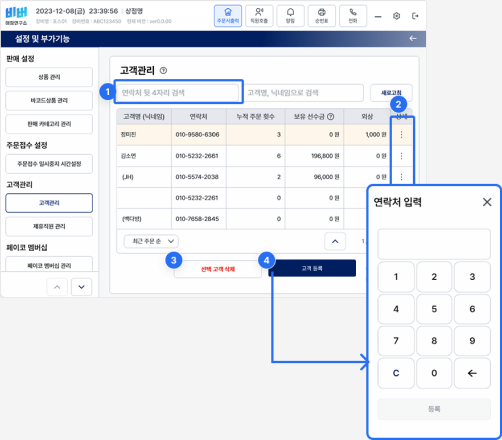Open the 알림 notification bell
The image size is (502, 440).
(290, 16)
